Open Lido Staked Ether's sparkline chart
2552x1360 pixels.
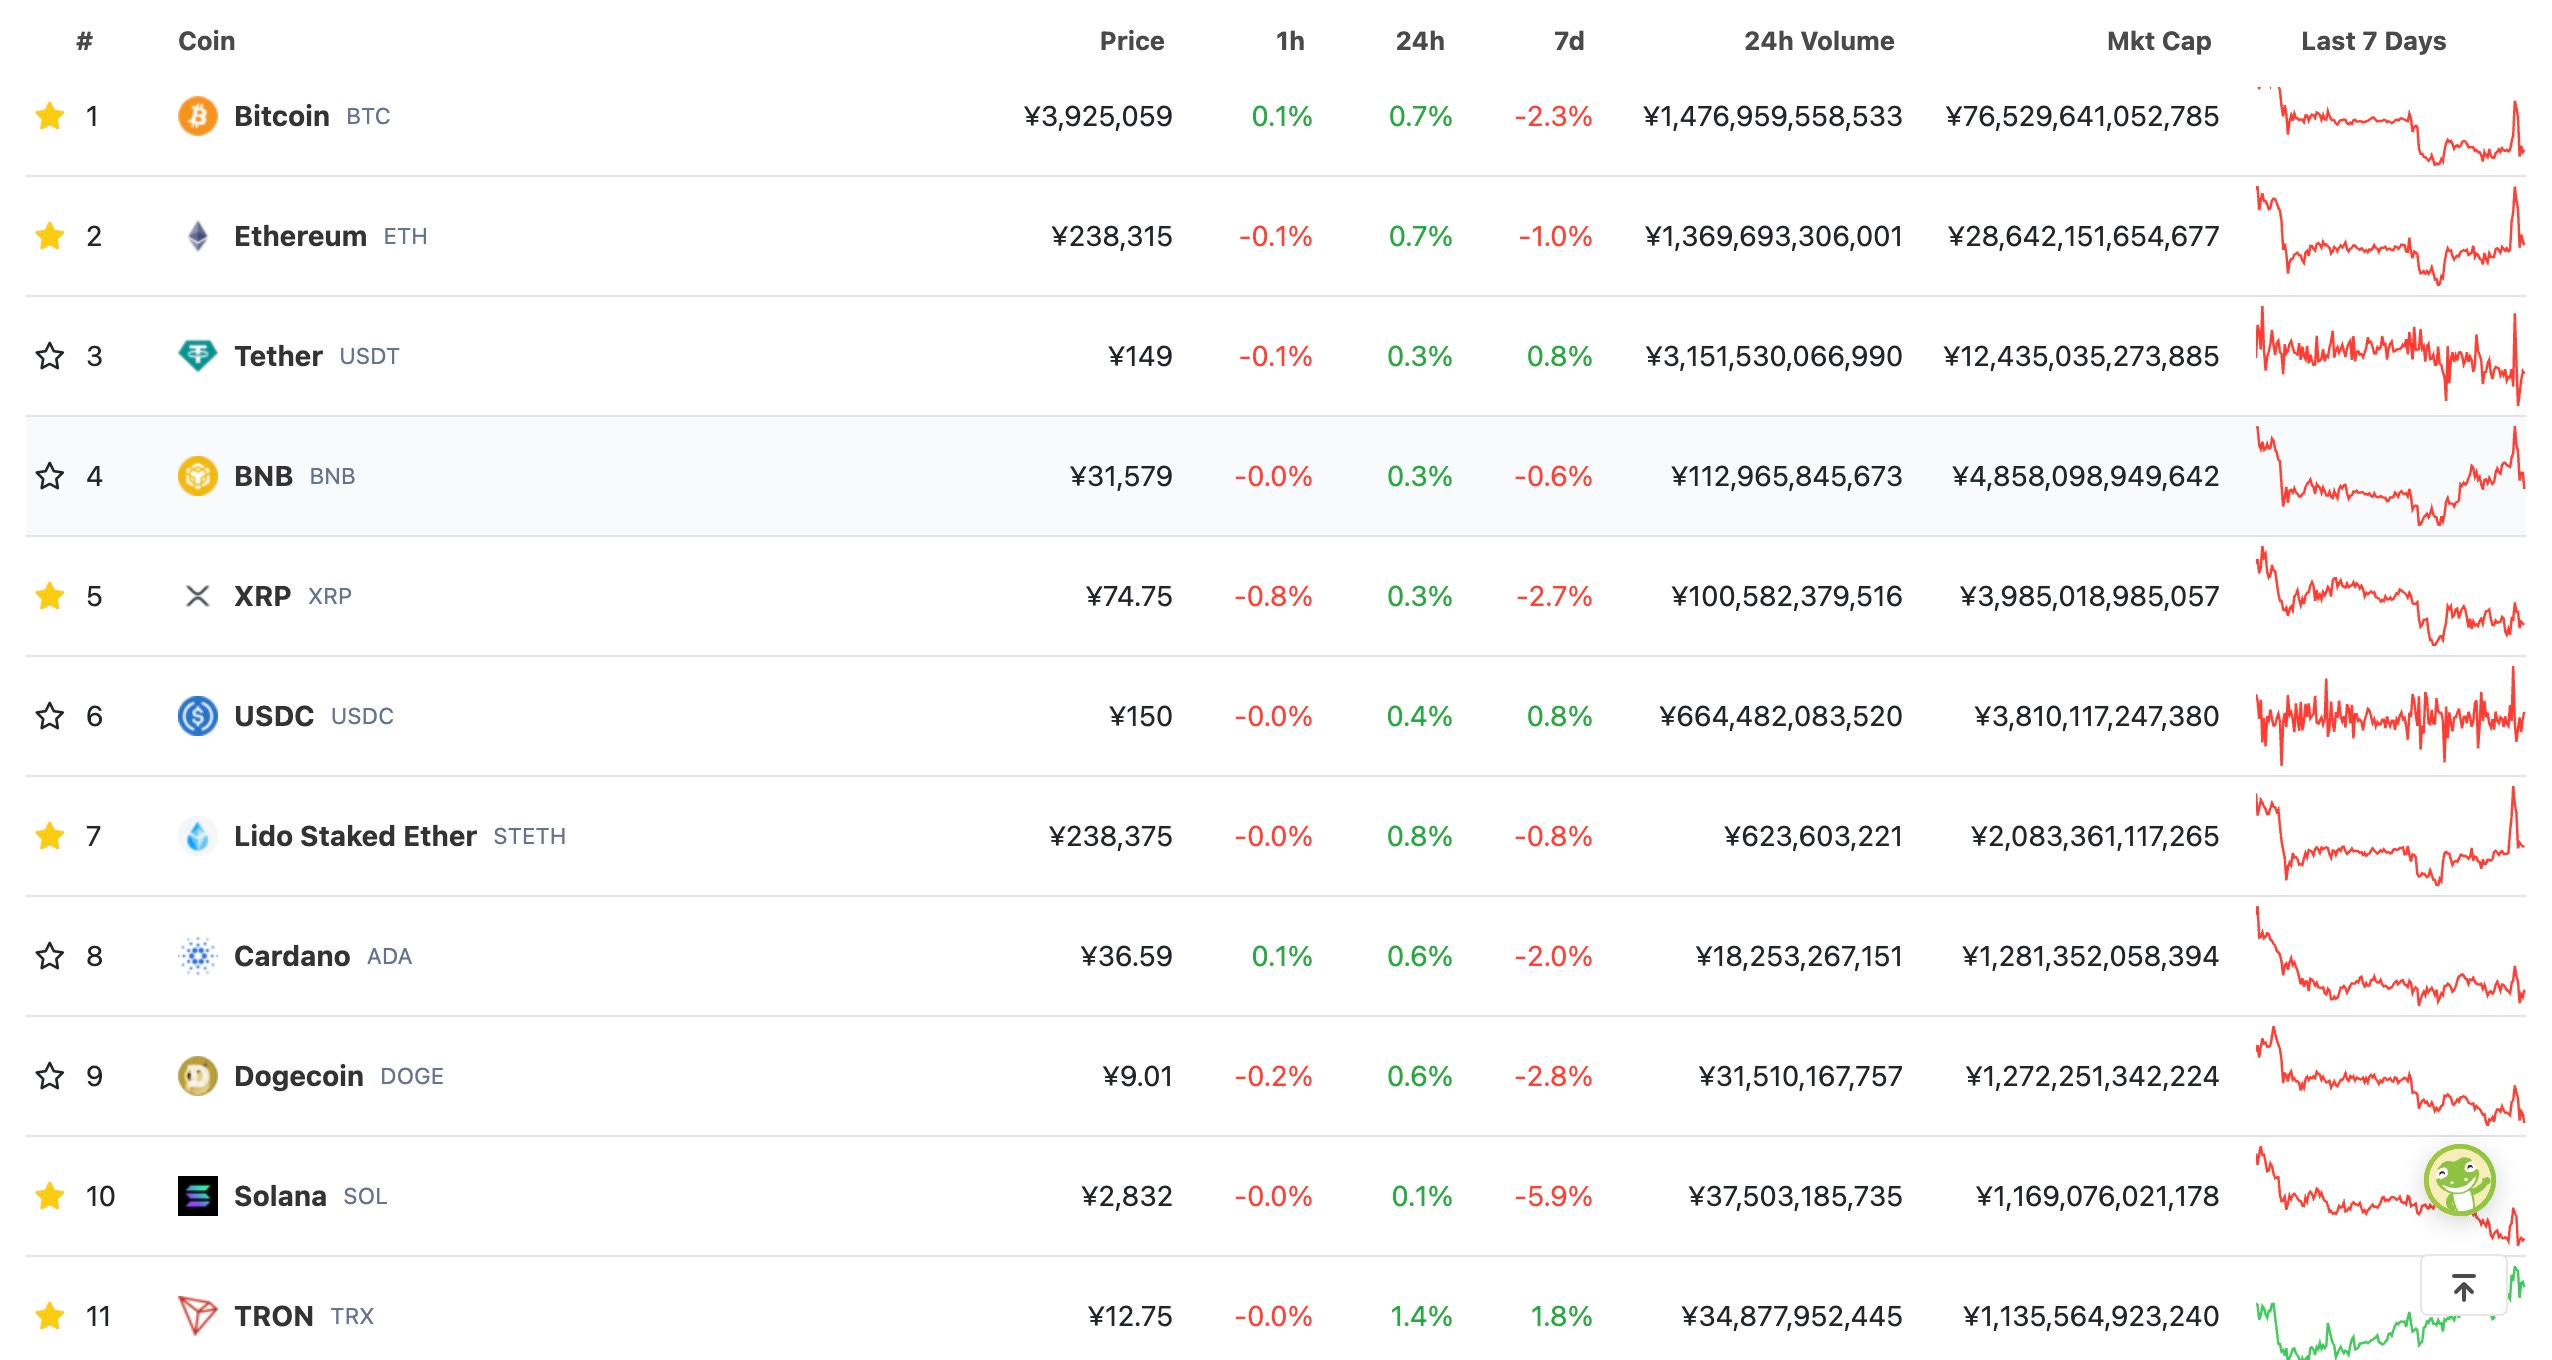click(x=2390, y=836)
